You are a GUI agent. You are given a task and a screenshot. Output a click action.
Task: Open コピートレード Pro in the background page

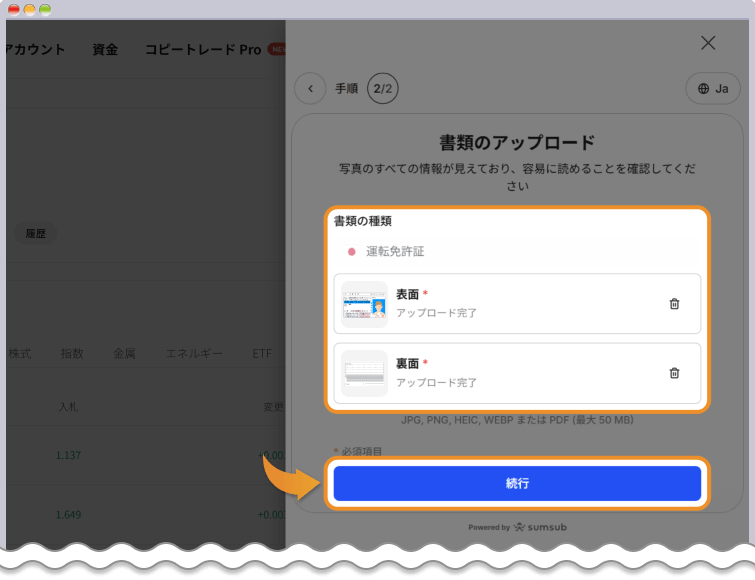(x=203, y=49)
